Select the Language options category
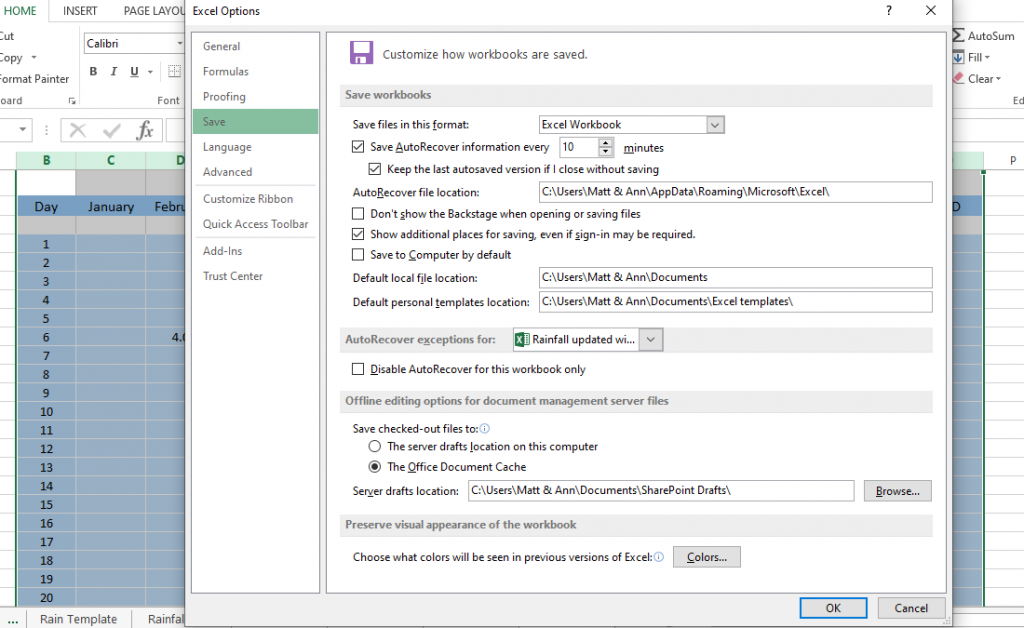1024x628 pixels. 255,147
